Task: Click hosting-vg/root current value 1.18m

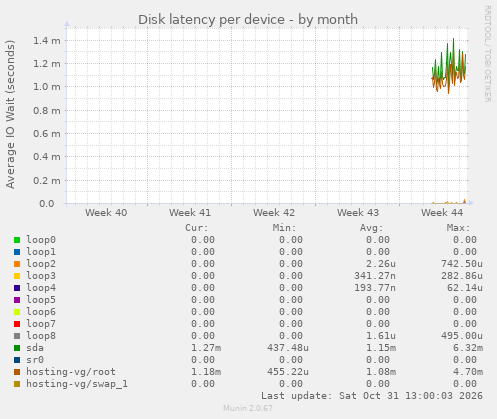Action: pos(206,372)
